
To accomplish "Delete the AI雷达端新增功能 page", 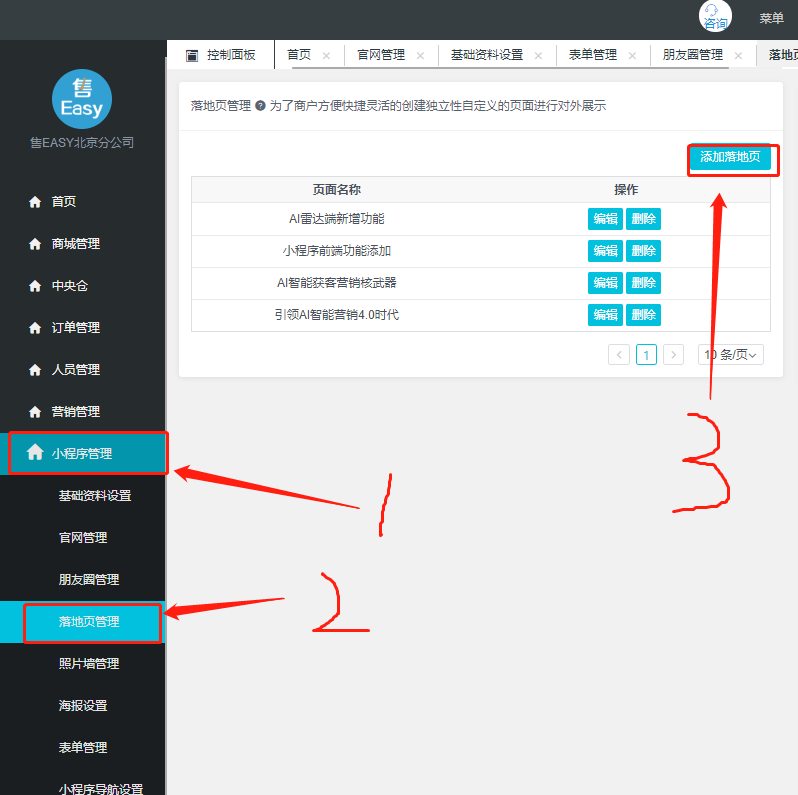I will (643, 219).
